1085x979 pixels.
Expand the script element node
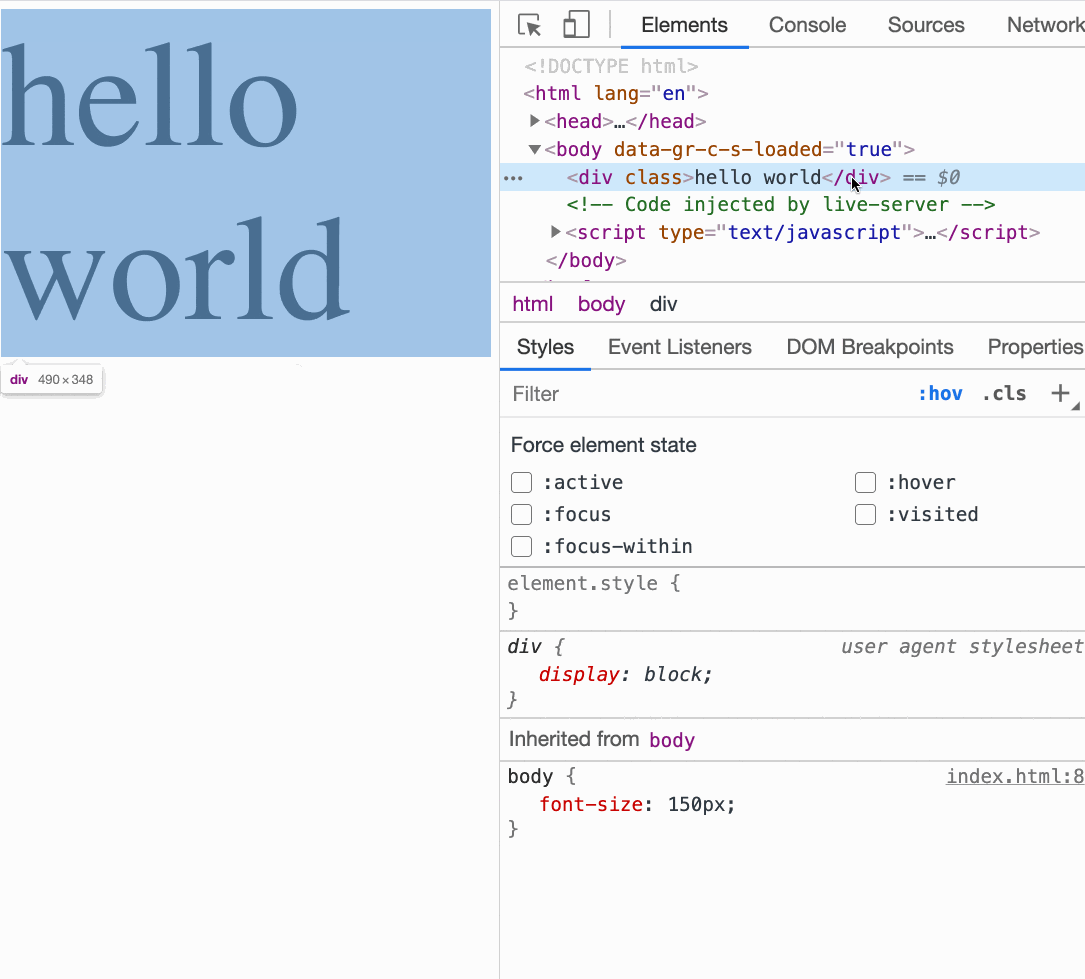click(x=556, y=232)
